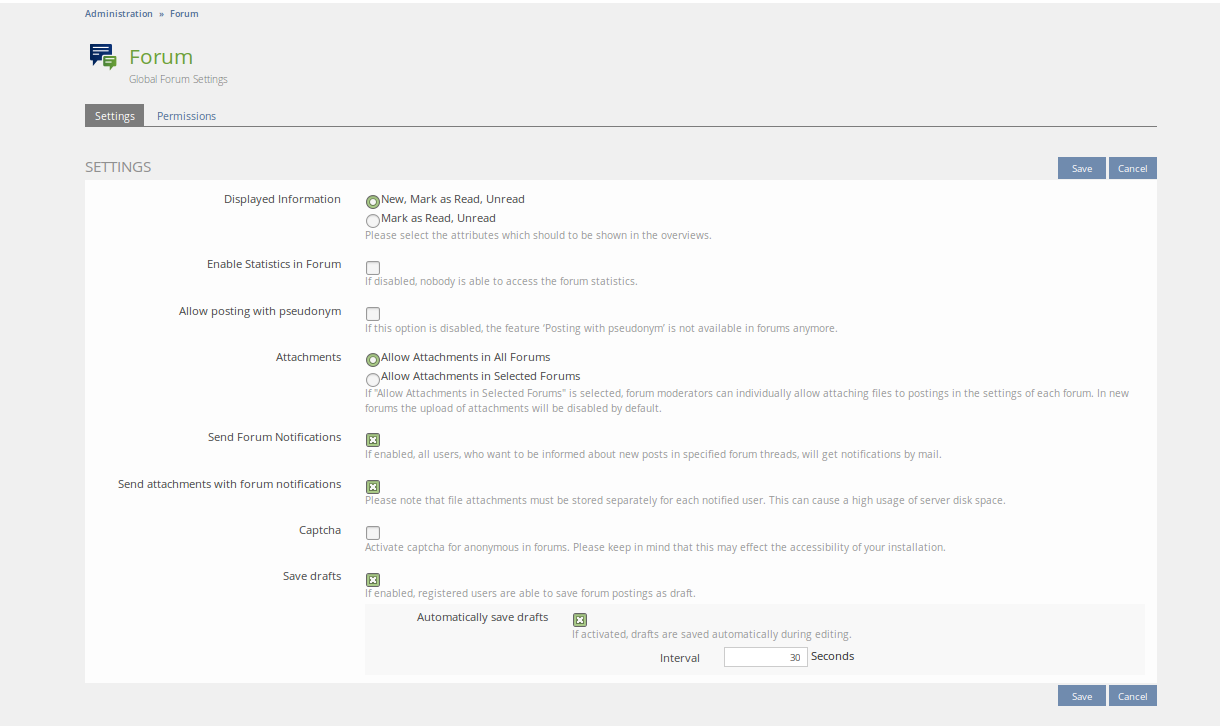Open the Permissions tab
Image resolution: width=1220 pixels, height=726 pixels.
[x=186, y=116]
